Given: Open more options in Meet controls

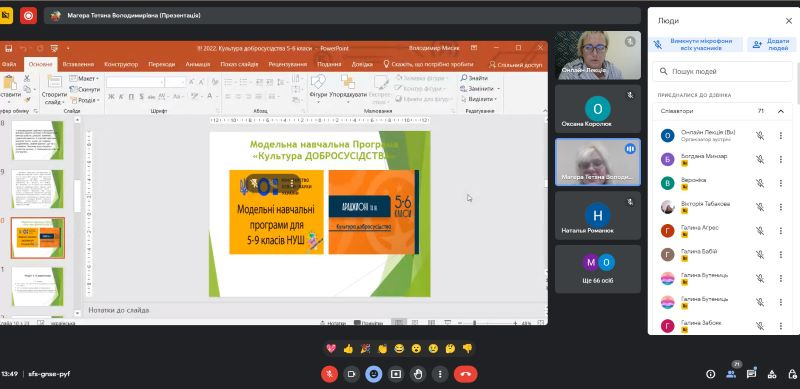Looking at the screenshot, I should 440,374.
